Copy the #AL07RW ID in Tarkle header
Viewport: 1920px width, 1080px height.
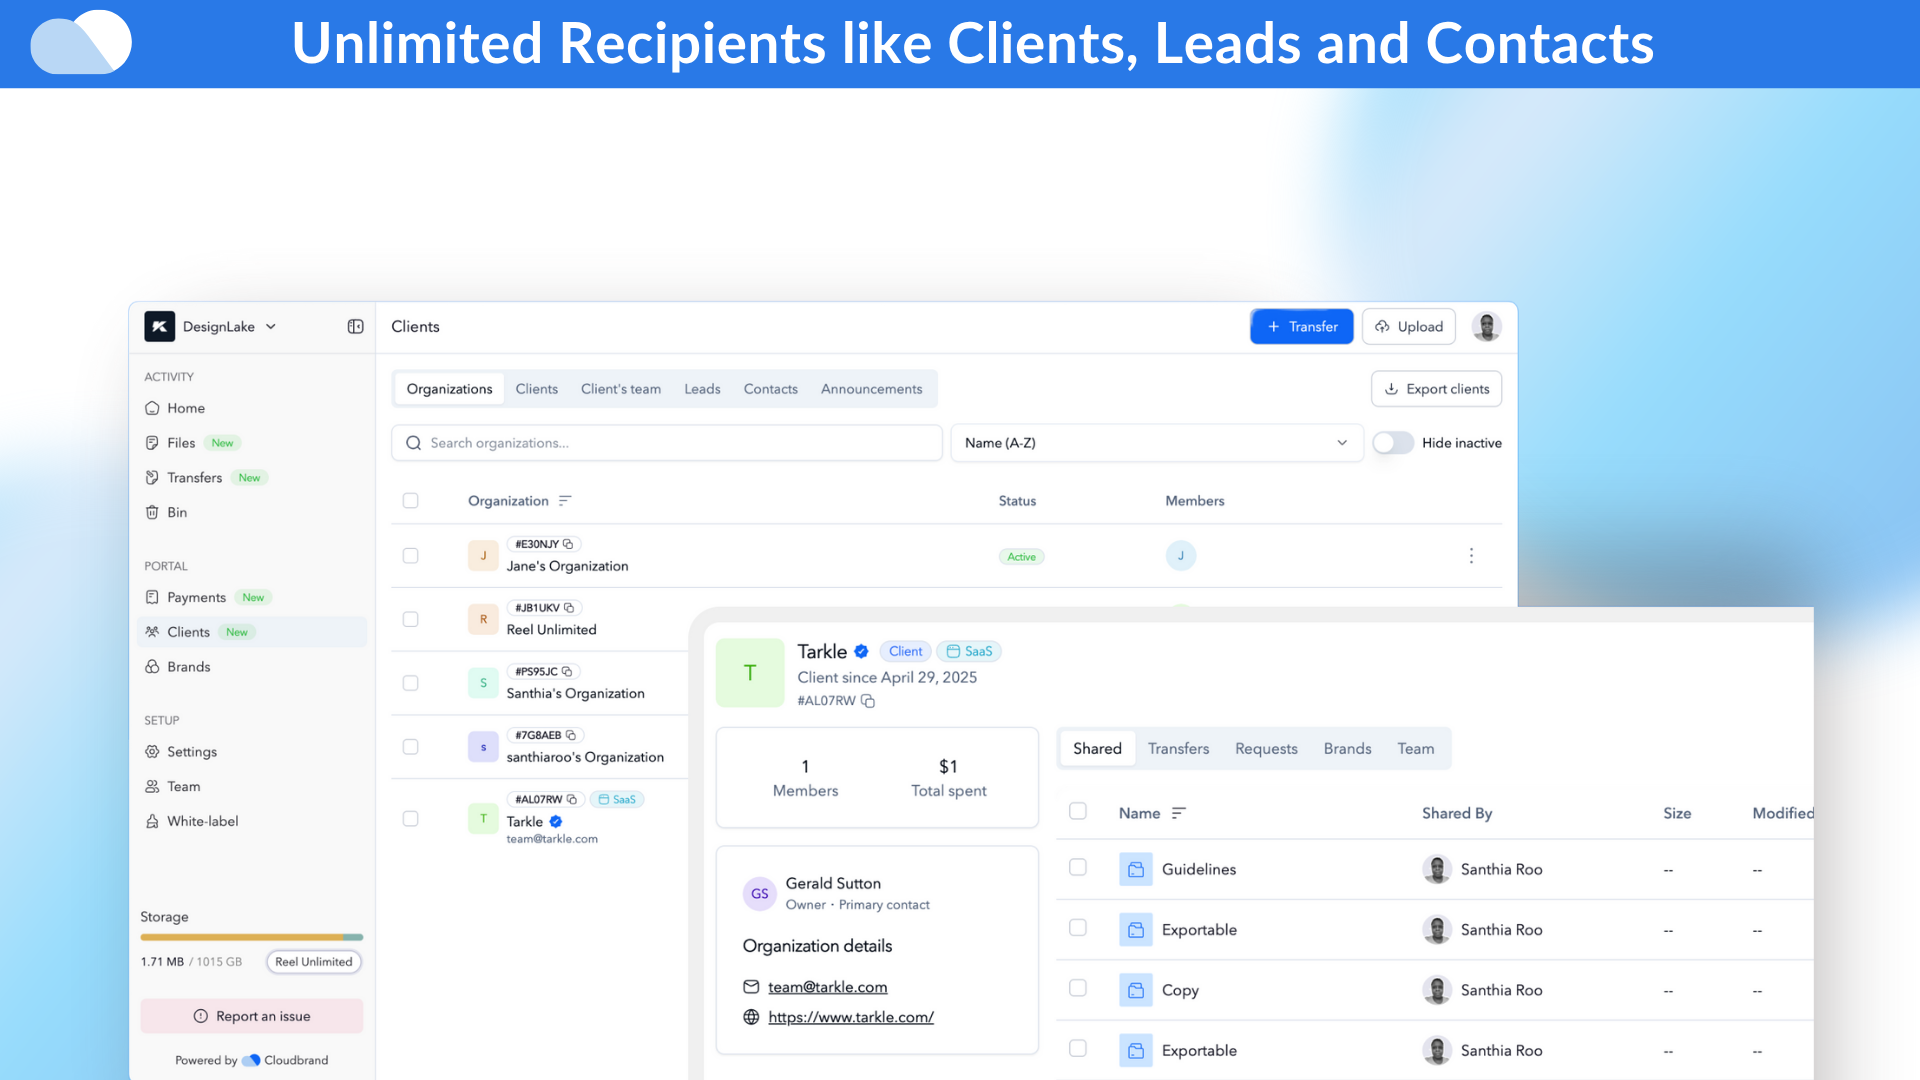(x=868, y=701)
